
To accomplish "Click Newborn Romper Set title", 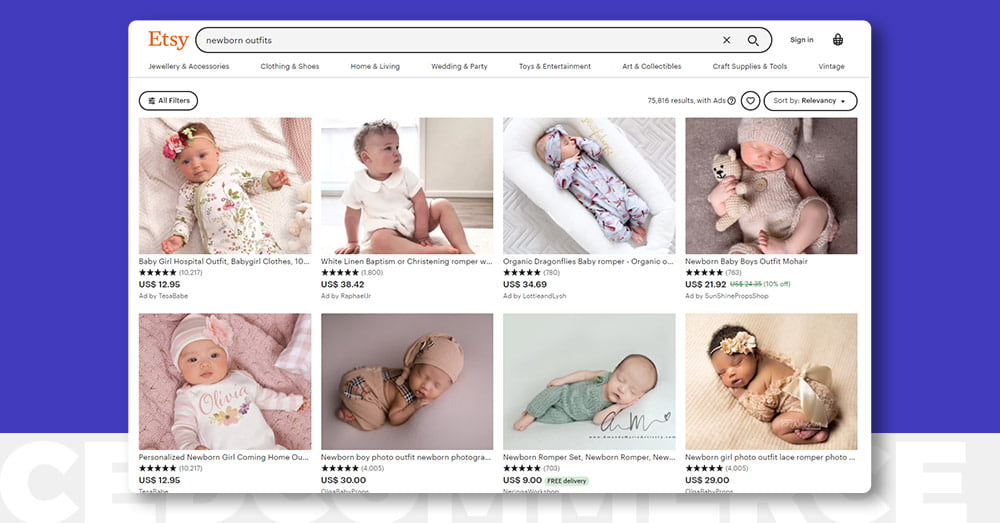I will point(589,457).
